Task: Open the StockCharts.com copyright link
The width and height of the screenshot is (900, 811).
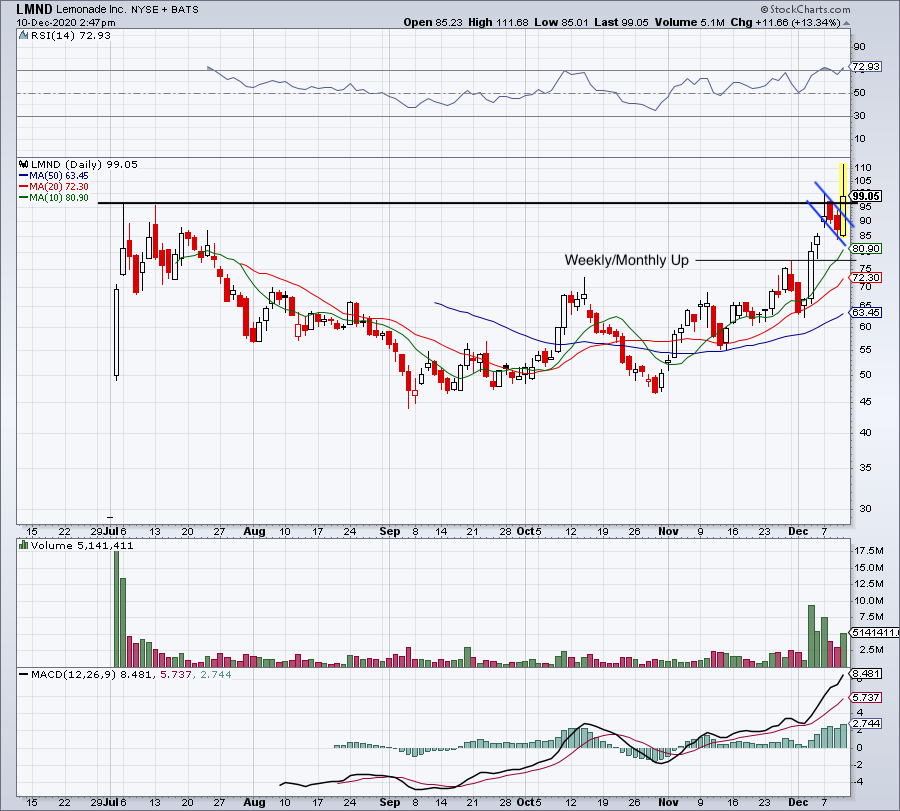Action: click(806, 9)
